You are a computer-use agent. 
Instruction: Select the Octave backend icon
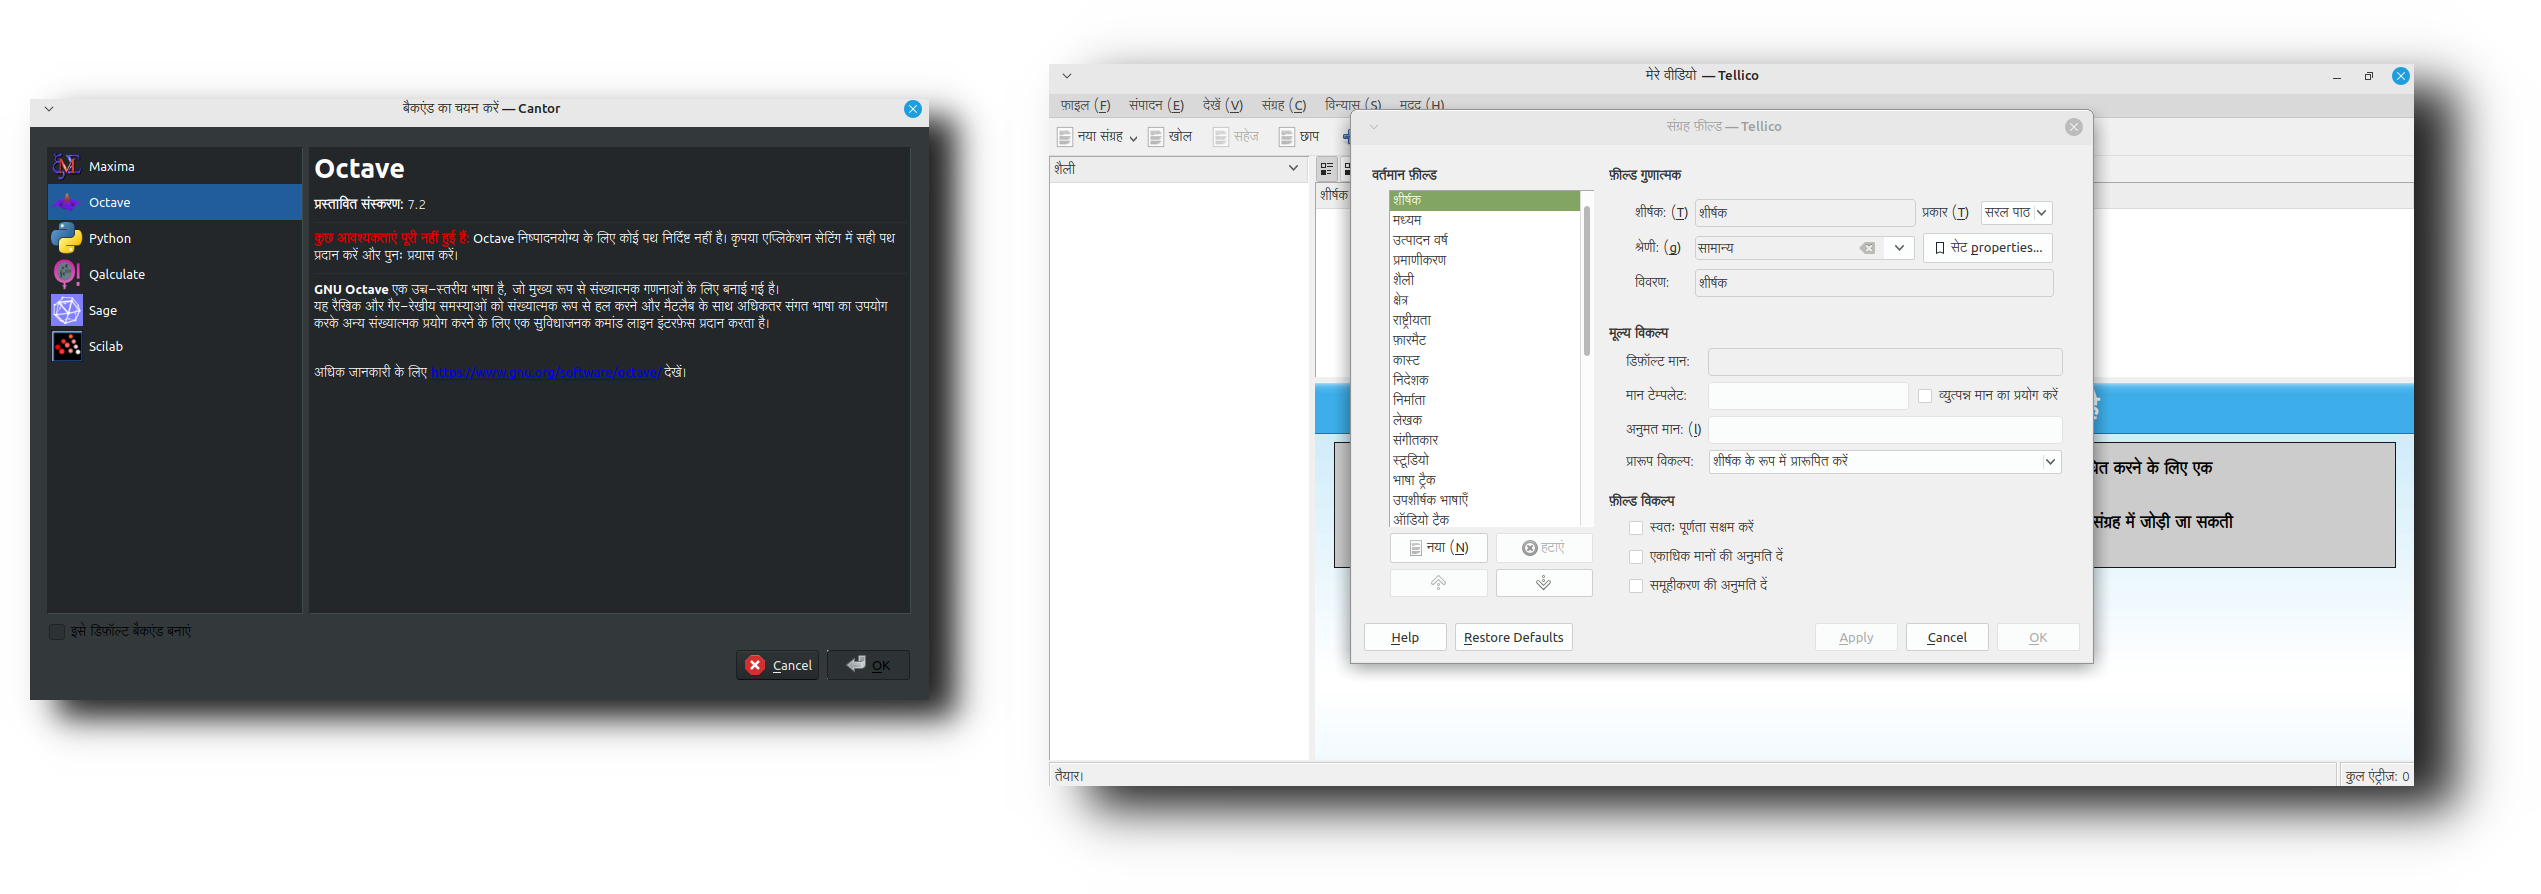[x=66, y=202]
